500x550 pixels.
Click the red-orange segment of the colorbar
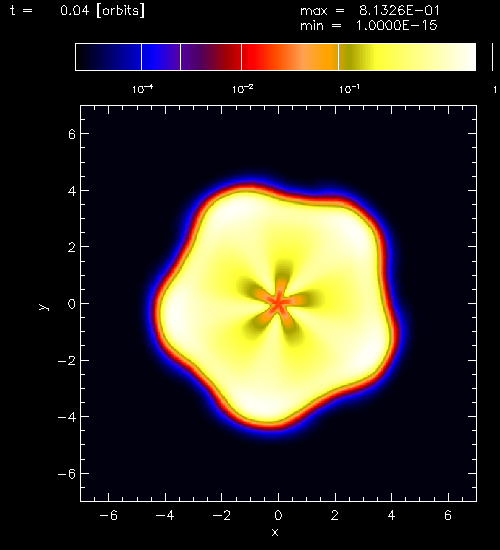click(290, 57)
